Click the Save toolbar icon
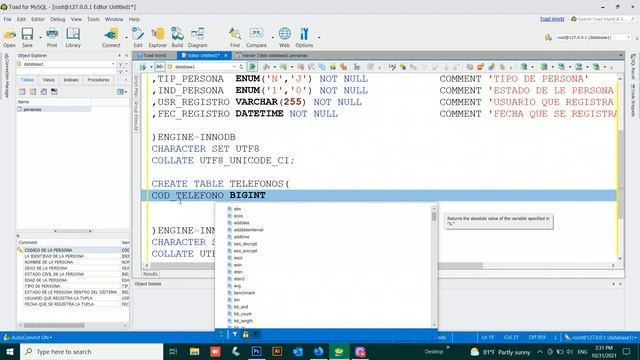Screen dimensions: 640x360 click(27, 38)
